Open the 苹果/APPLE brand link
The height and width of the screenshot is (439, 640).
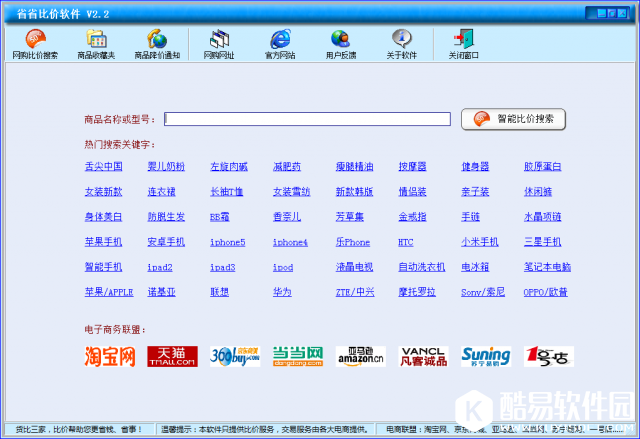point(109,292)
